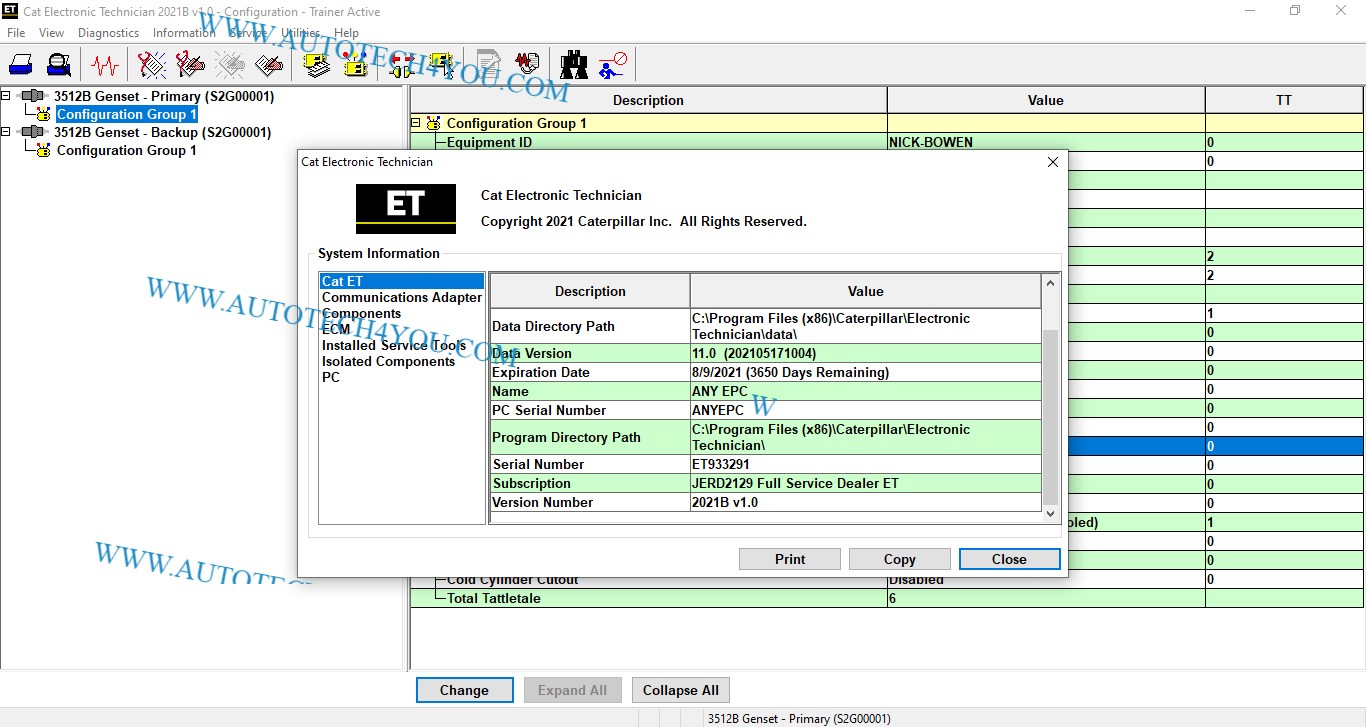
Task: Collapse the 3512B Genset - Primary tree node
Action: pyautogui.click(x=7, y=96)
